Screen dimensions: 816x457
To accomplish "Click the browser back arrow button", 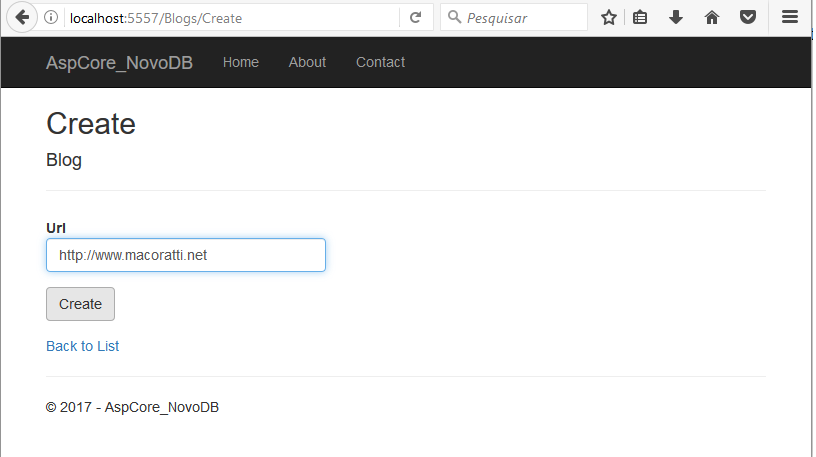I will point(22,18).
